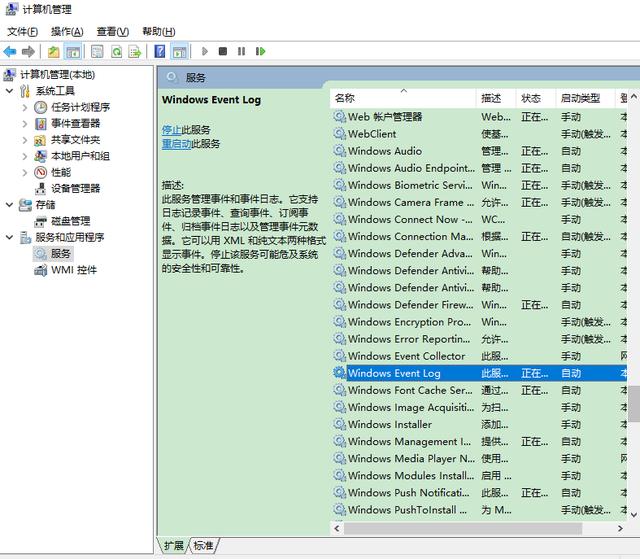Screen dimensions: 640x559
Task: Open 磁盘管理 in the tree
Action: point(71,221)
